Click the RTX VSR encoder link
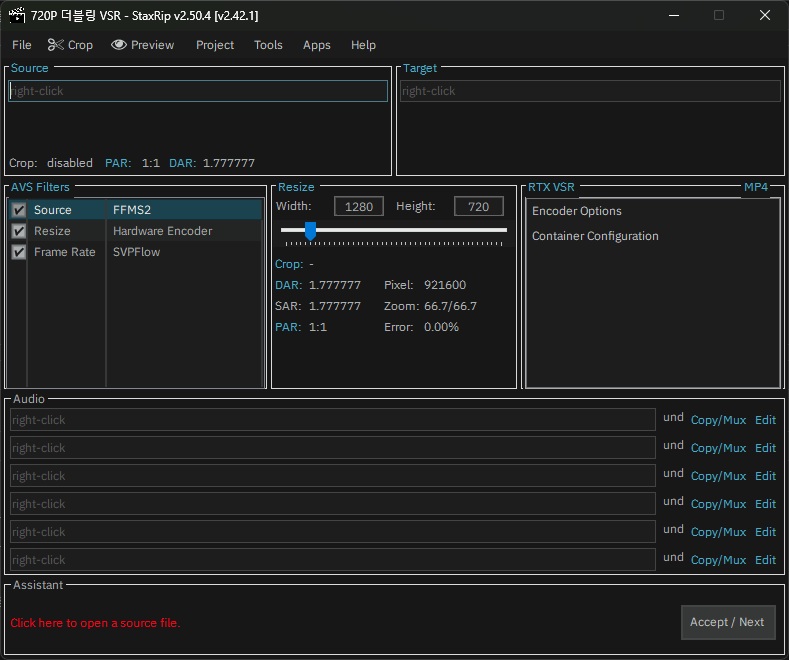Viewport: 789px width, 660px height. [551, 187]
